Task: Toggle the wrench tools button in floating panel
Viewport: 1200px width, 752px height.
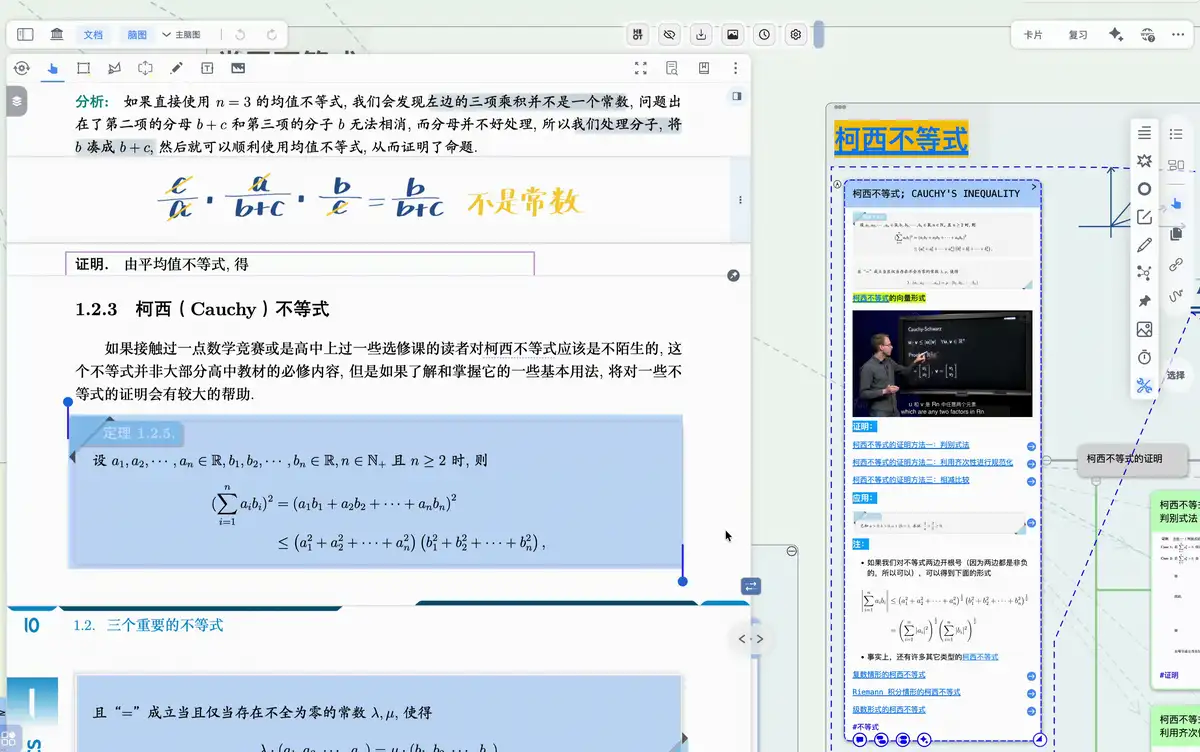Action: click(1145, 385)
